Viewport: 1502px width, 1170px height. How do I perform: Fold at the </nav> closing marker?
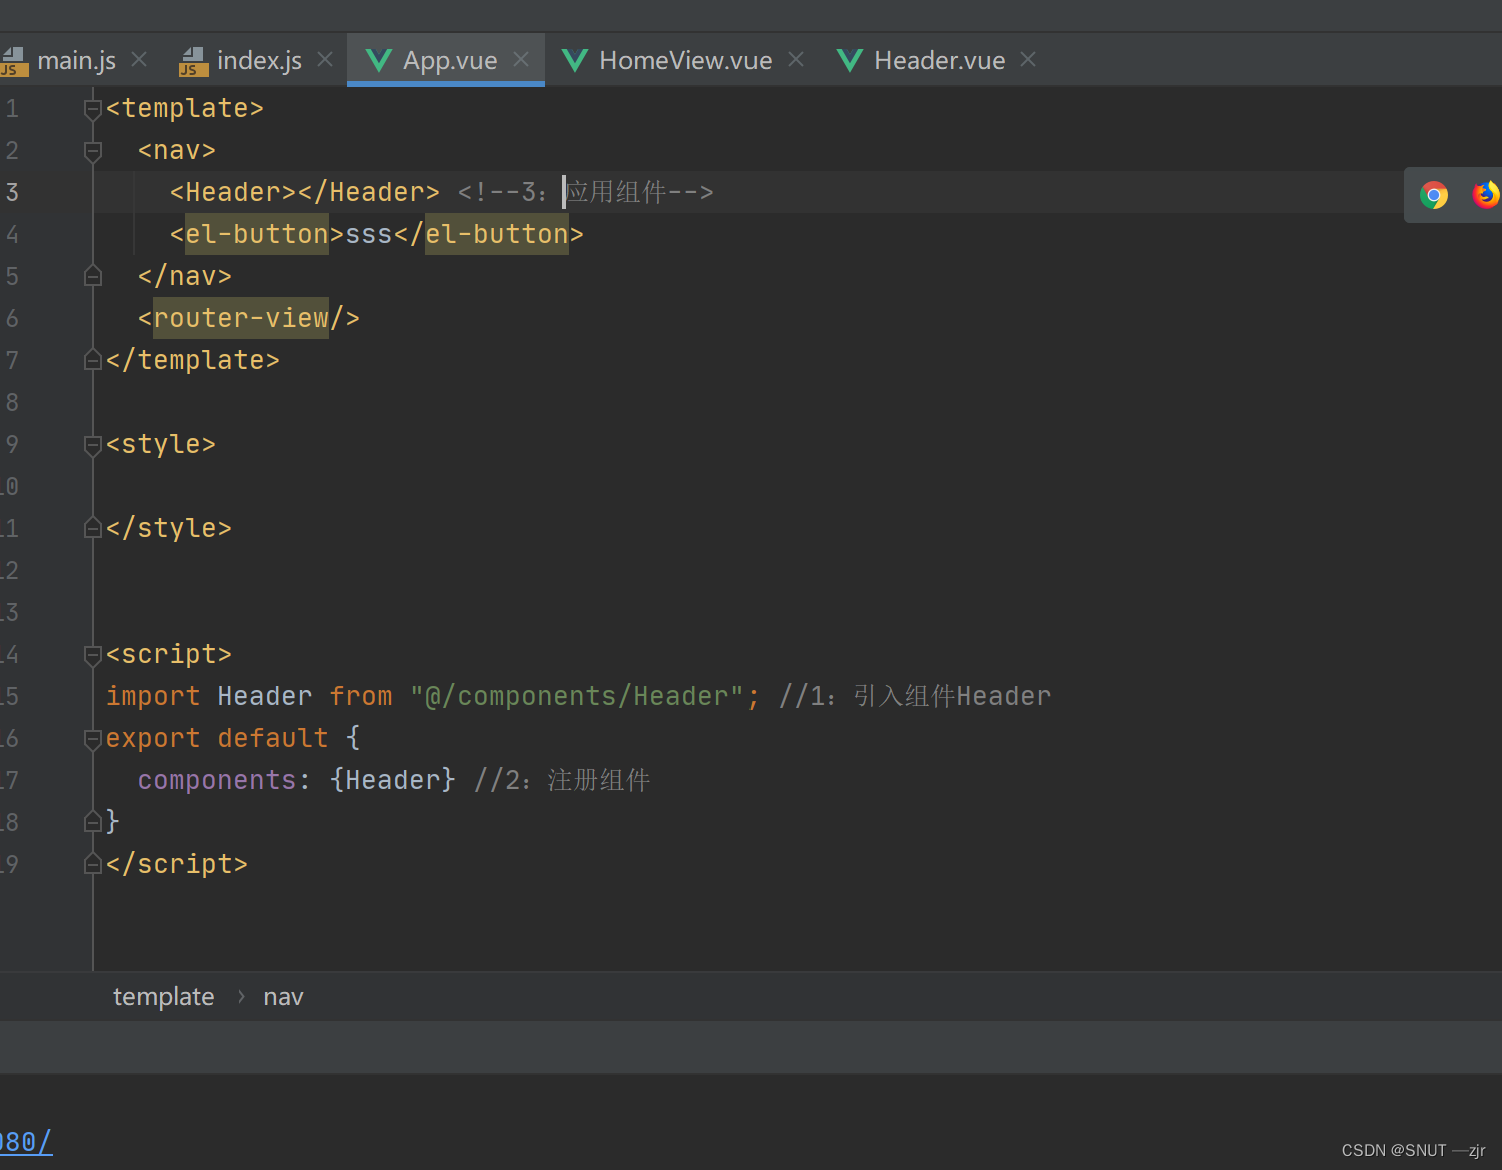[x=93, y=276]
